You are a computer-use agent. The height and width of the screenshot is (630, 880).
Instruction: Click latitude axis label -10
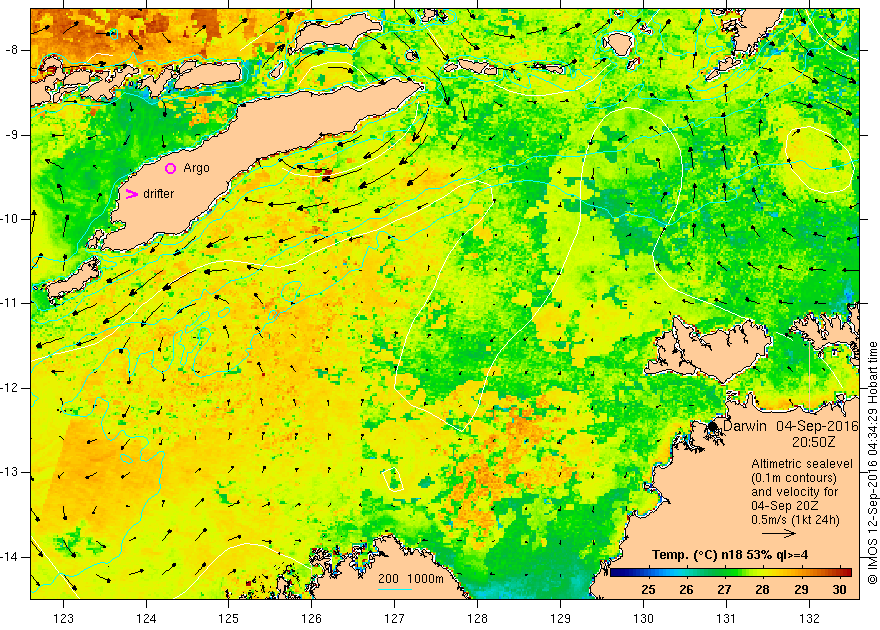(x=10, y=219)
